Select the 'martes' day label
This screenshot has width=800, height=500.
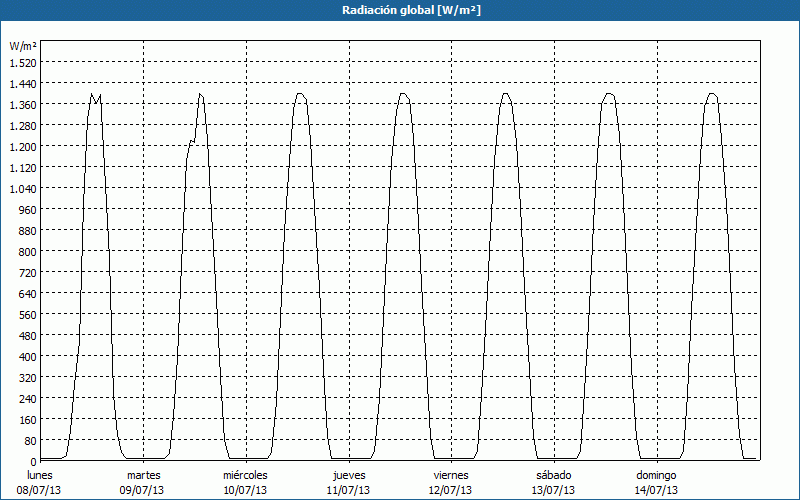(143, 475)
